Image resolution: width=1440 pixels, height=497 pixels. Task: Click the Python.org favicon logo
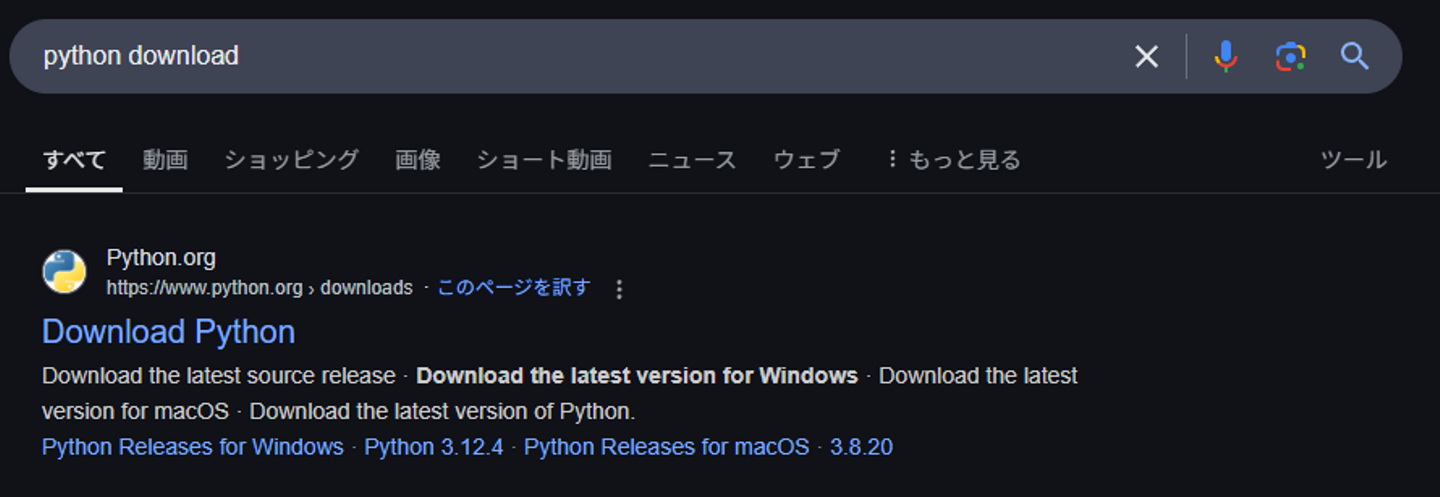(x=64, y=272)
